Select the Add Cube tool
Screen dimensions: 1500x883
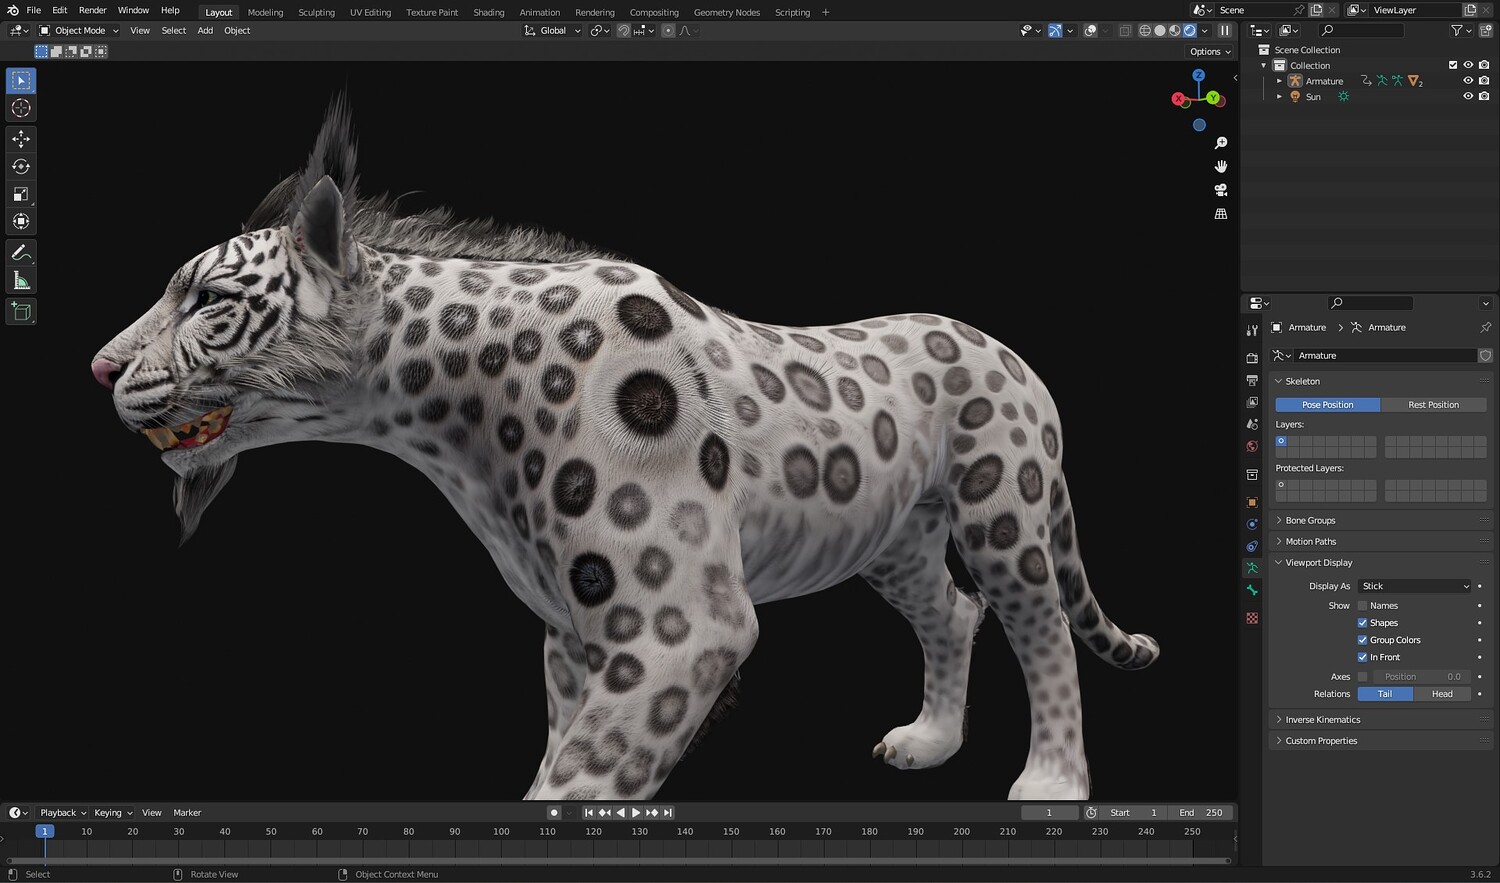(x=21, y=312)
